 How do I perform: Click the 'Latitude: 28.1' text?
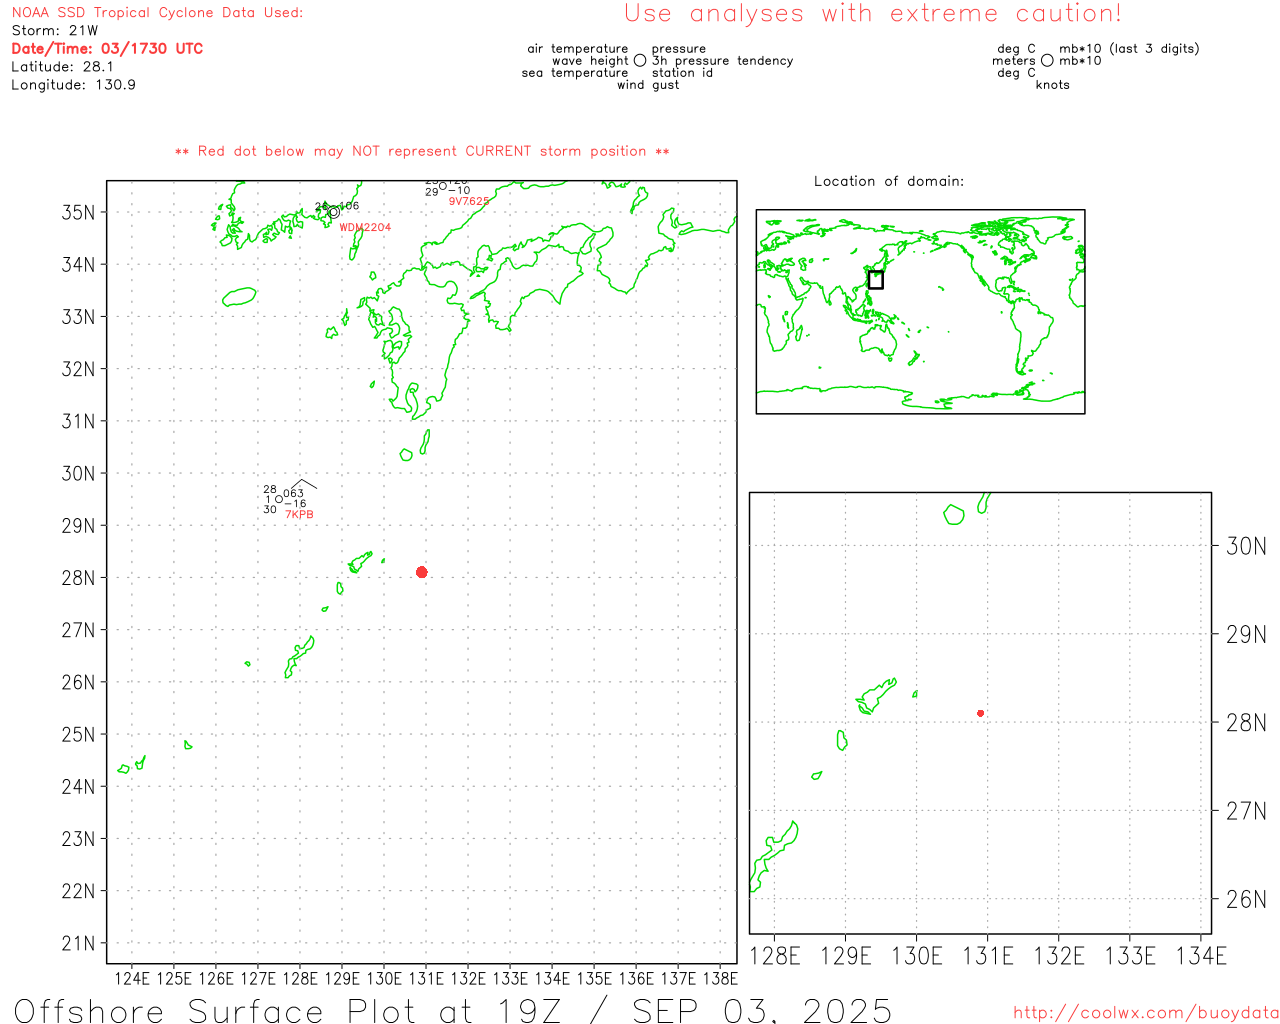click(x=62, y=67)
